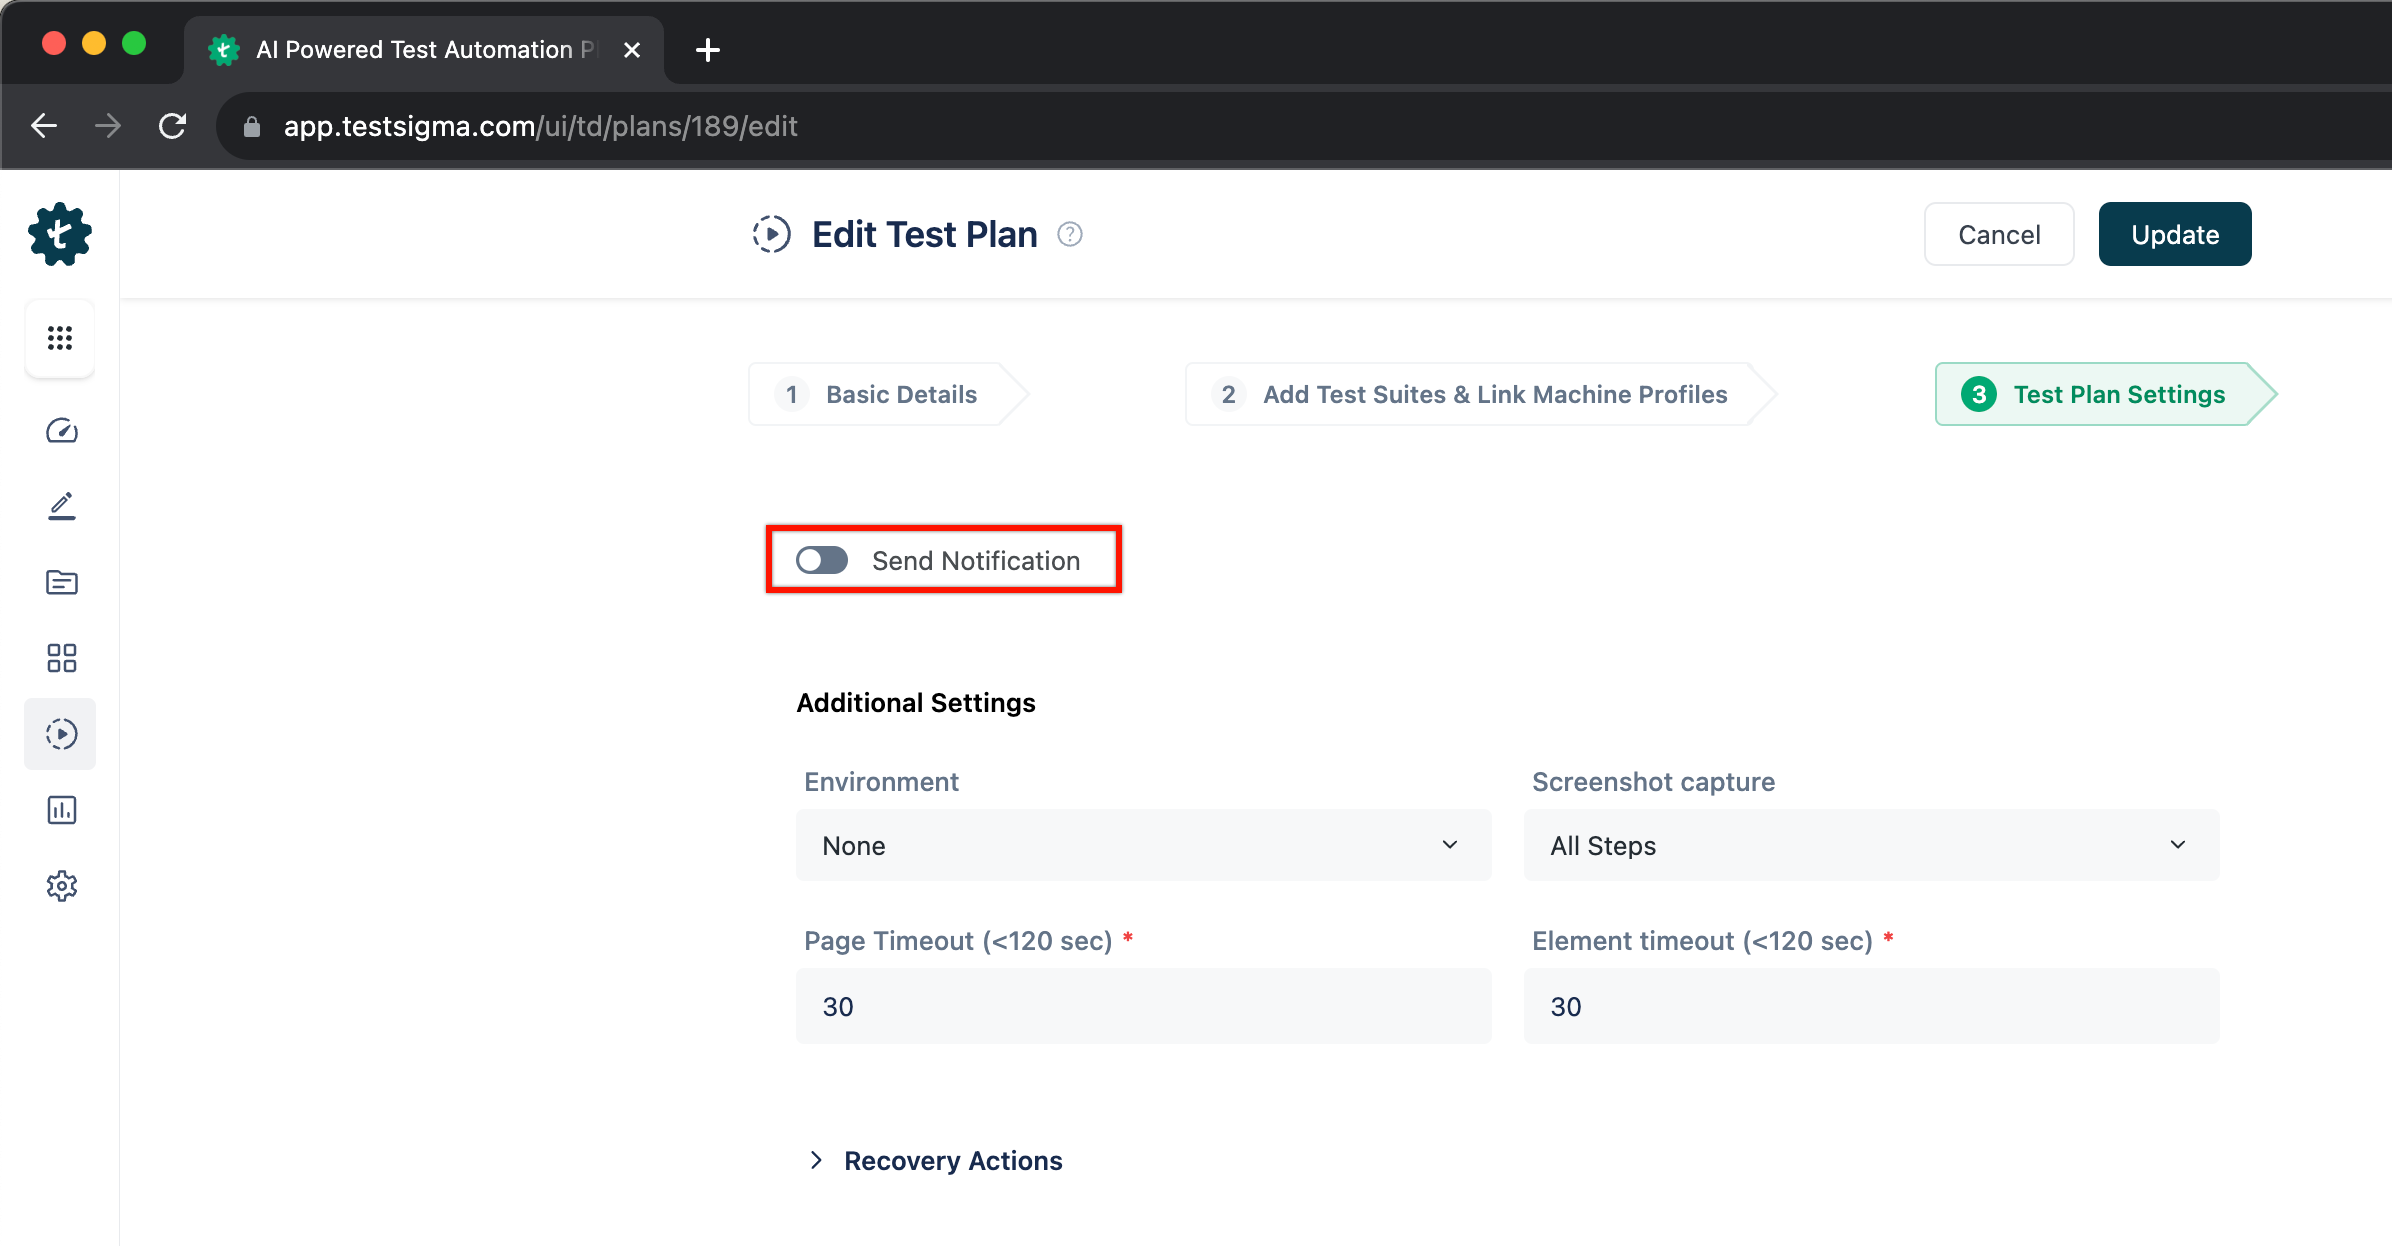Click the Cancel button
This screenshot has width=2392, height=1246.
[1999, 234]
